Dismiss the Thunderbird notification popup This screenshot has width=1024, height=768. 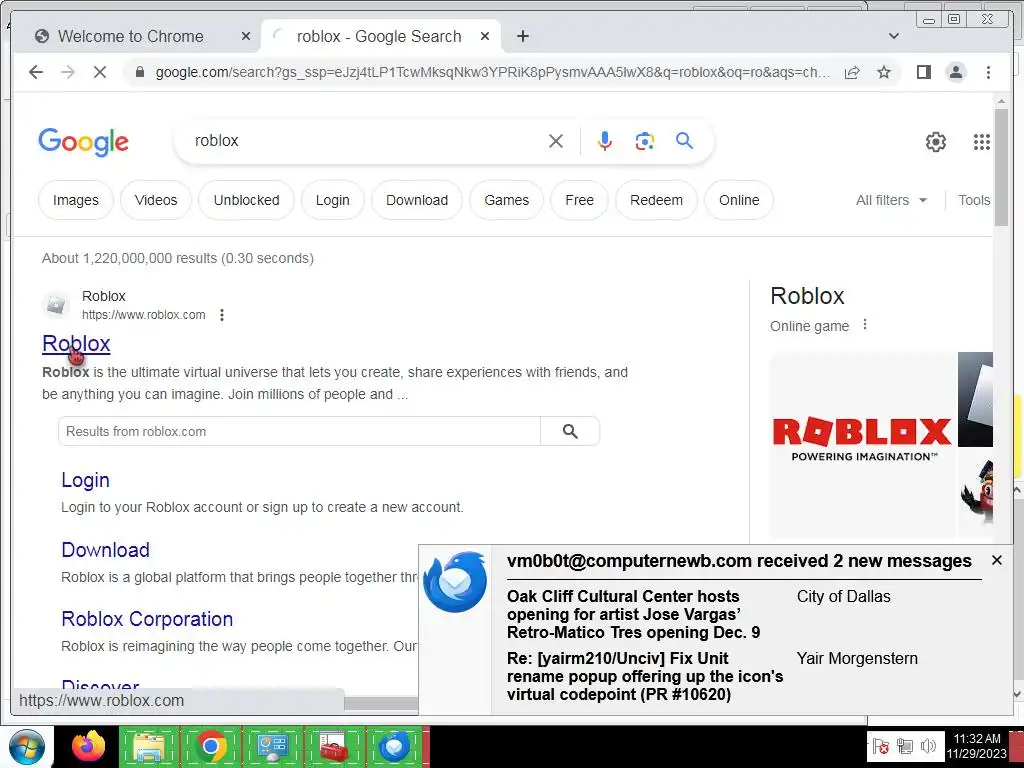997,560
